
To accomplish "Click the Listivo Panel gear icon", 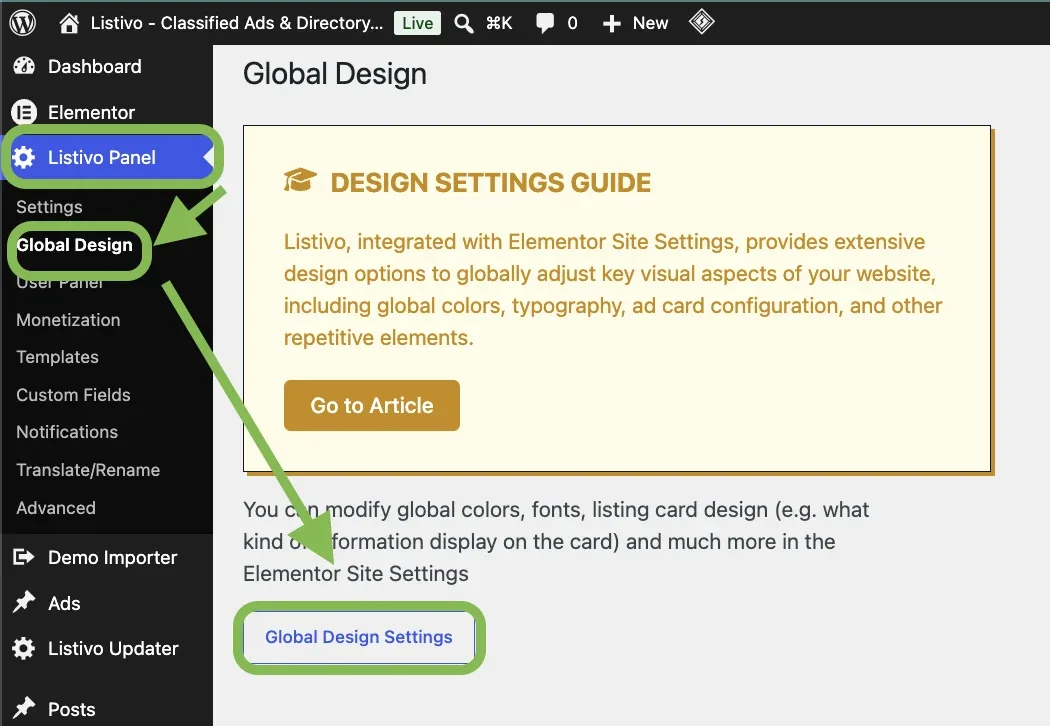I will point(23,157).
